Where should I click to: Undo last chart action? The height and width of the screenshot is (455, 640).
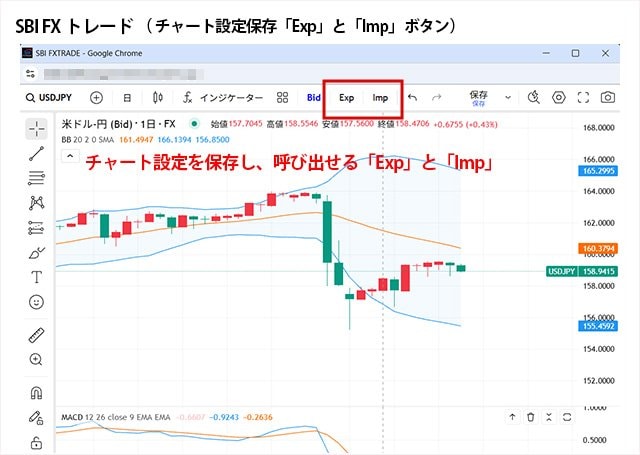[x=412, y=98]
